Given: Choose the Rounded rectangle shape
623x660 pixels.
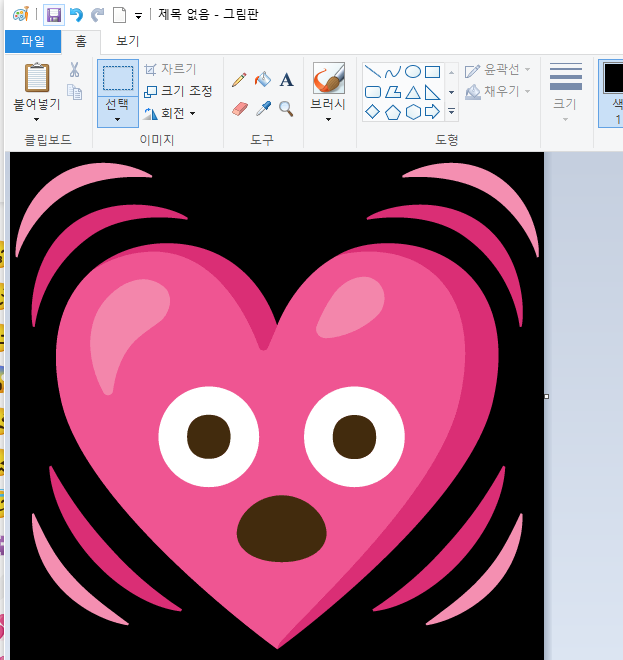Looking at the screenshot, I should [373, 92].
